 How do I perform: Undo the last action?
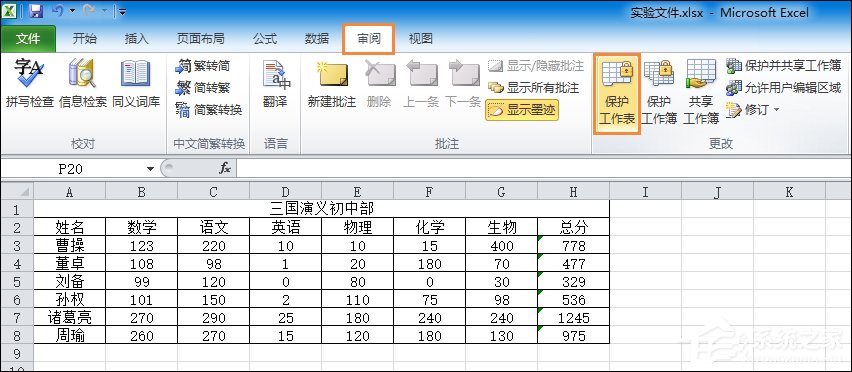(58, 11)
